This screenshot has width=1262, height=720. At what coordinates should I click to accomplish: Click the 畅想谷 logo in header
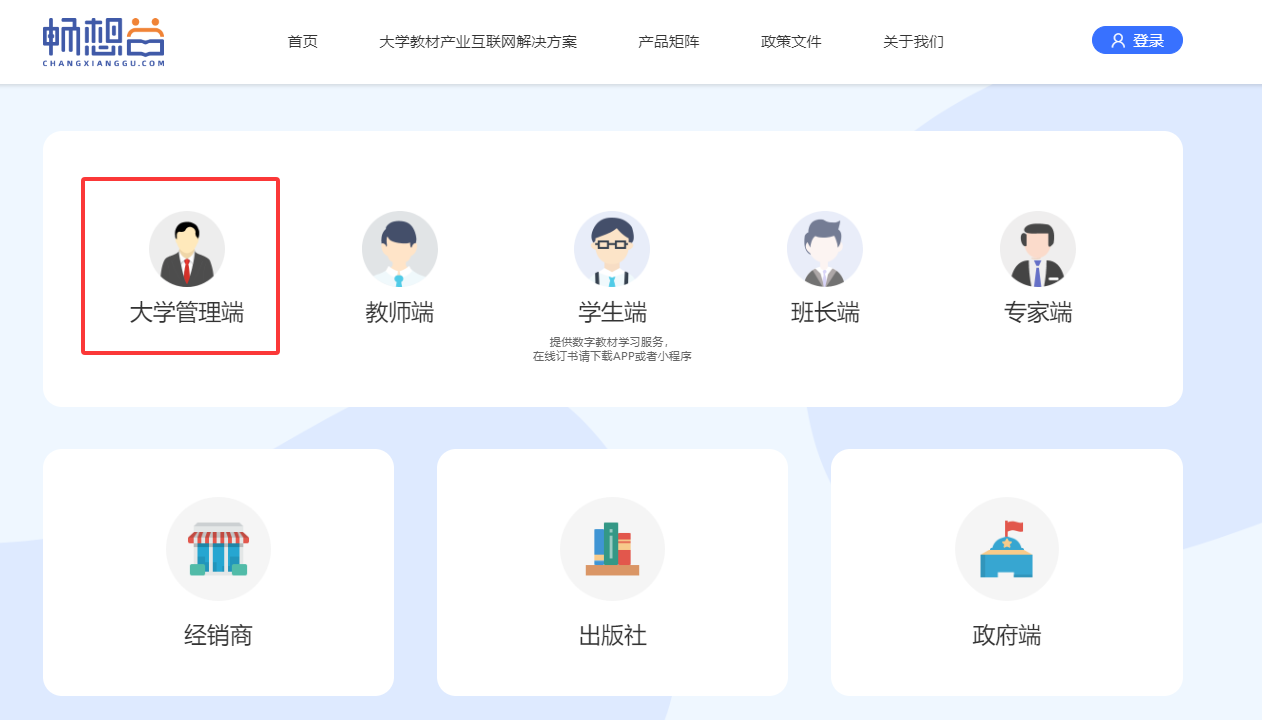(x=104, y=41)
